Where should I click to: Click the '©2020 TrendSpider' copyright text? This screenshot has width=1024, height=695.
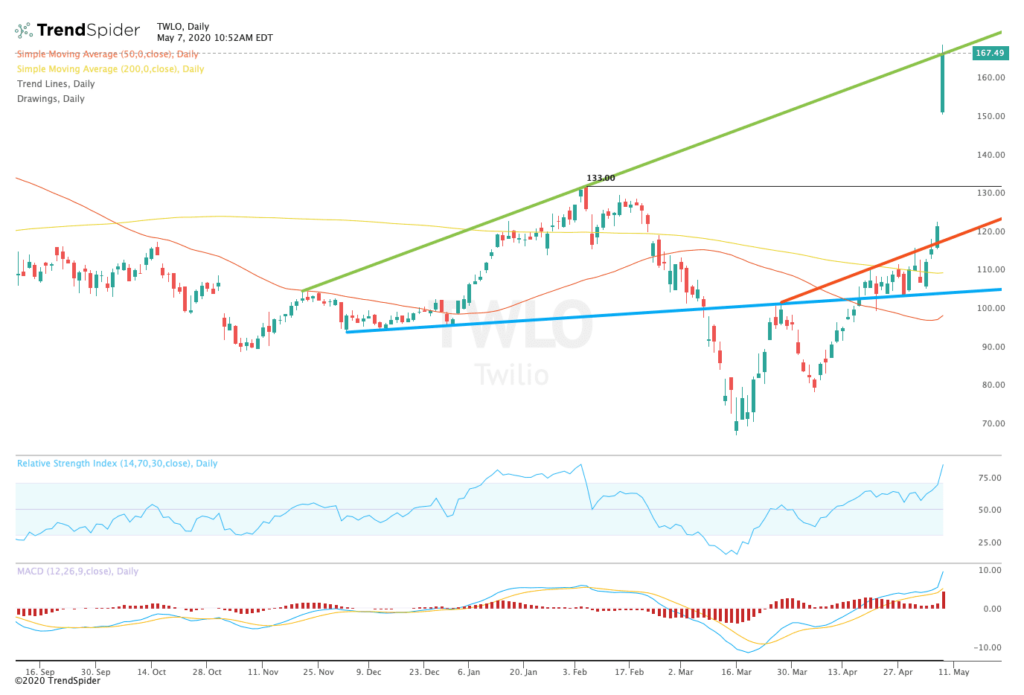(57, 681)
